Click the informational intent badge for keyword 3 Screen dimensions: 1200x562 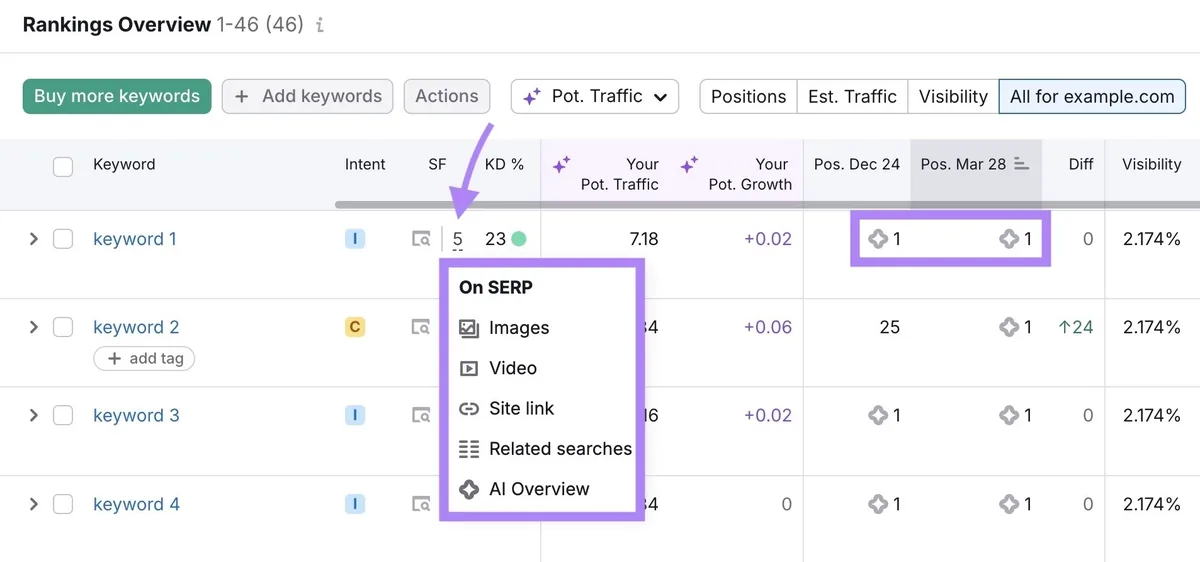point(354,415)
